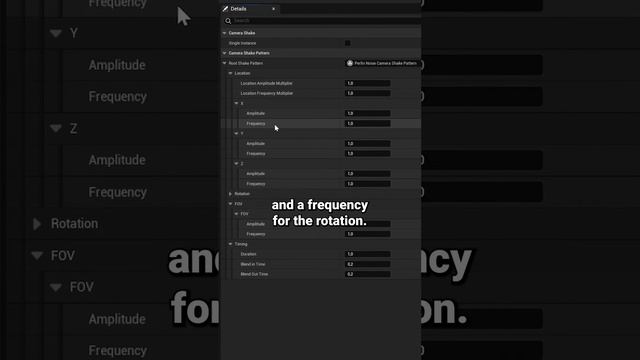Collapse the Camera Shake category

click(224, 33)
